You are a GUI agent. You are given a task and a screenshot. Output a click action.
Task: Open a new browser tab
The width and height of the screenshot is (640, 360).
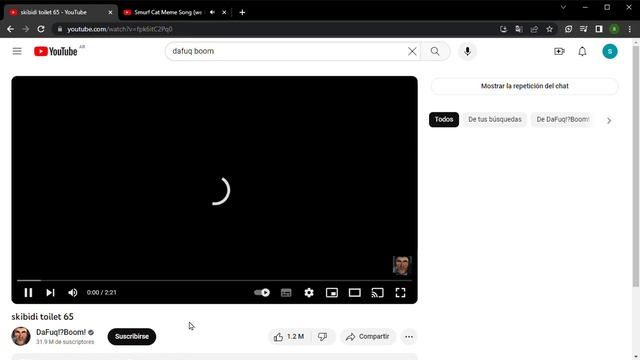pos(242,12)
